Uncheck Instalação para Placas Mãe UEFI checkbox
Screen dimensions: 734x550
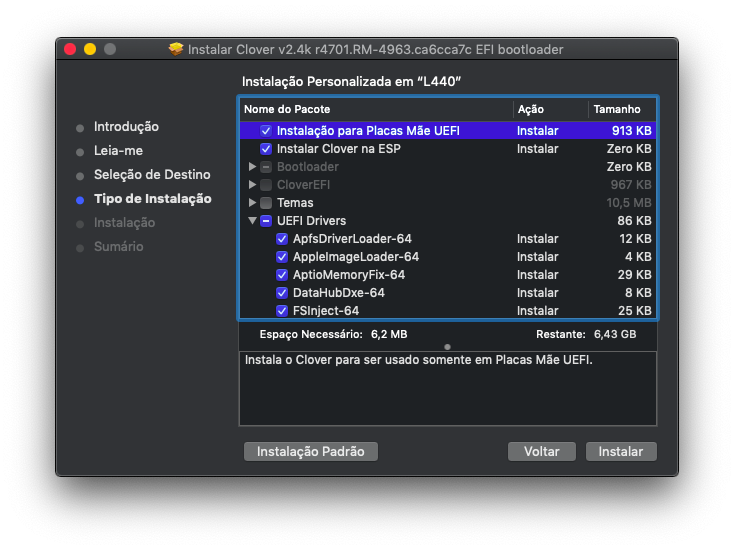[x=265, y=131]
